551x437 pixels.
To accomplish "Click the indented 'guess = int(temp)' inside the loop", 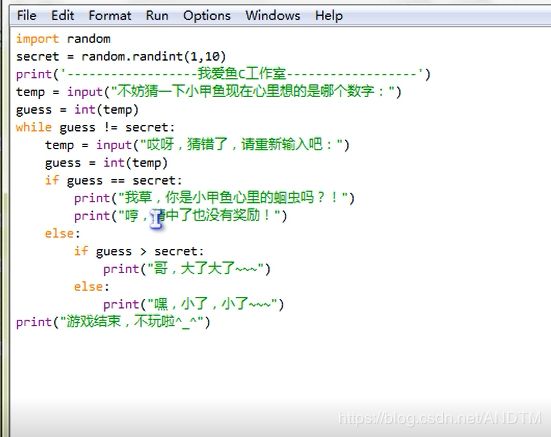I will click(106, 163).
